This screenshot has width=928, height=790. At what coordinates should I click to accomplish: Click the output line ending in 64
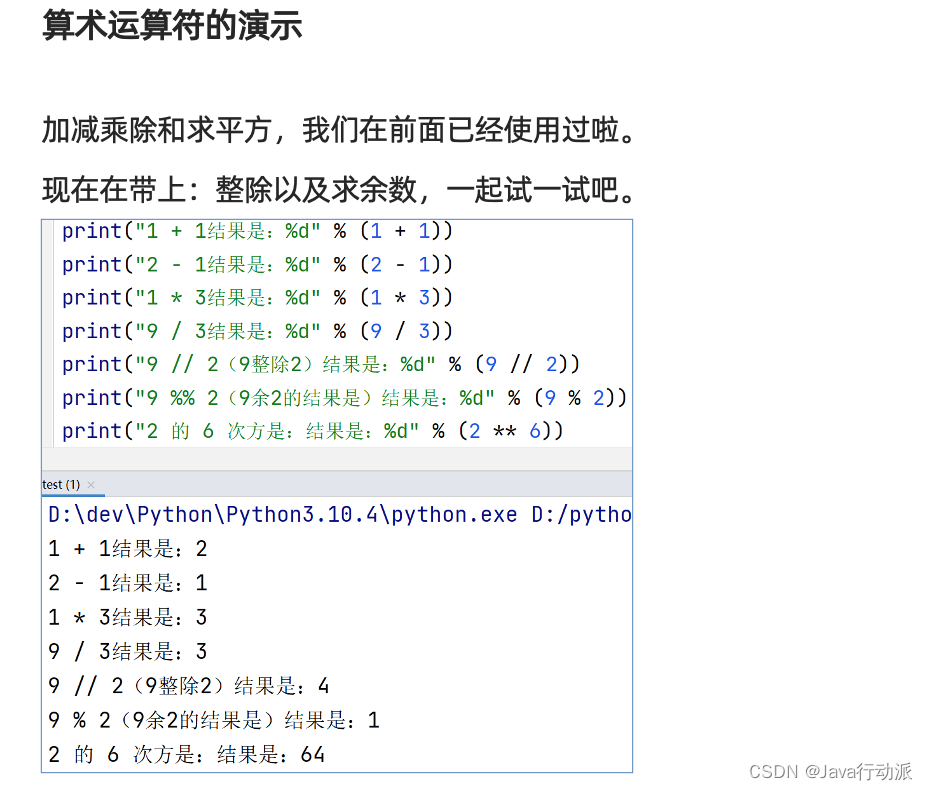tap(187, 754)
